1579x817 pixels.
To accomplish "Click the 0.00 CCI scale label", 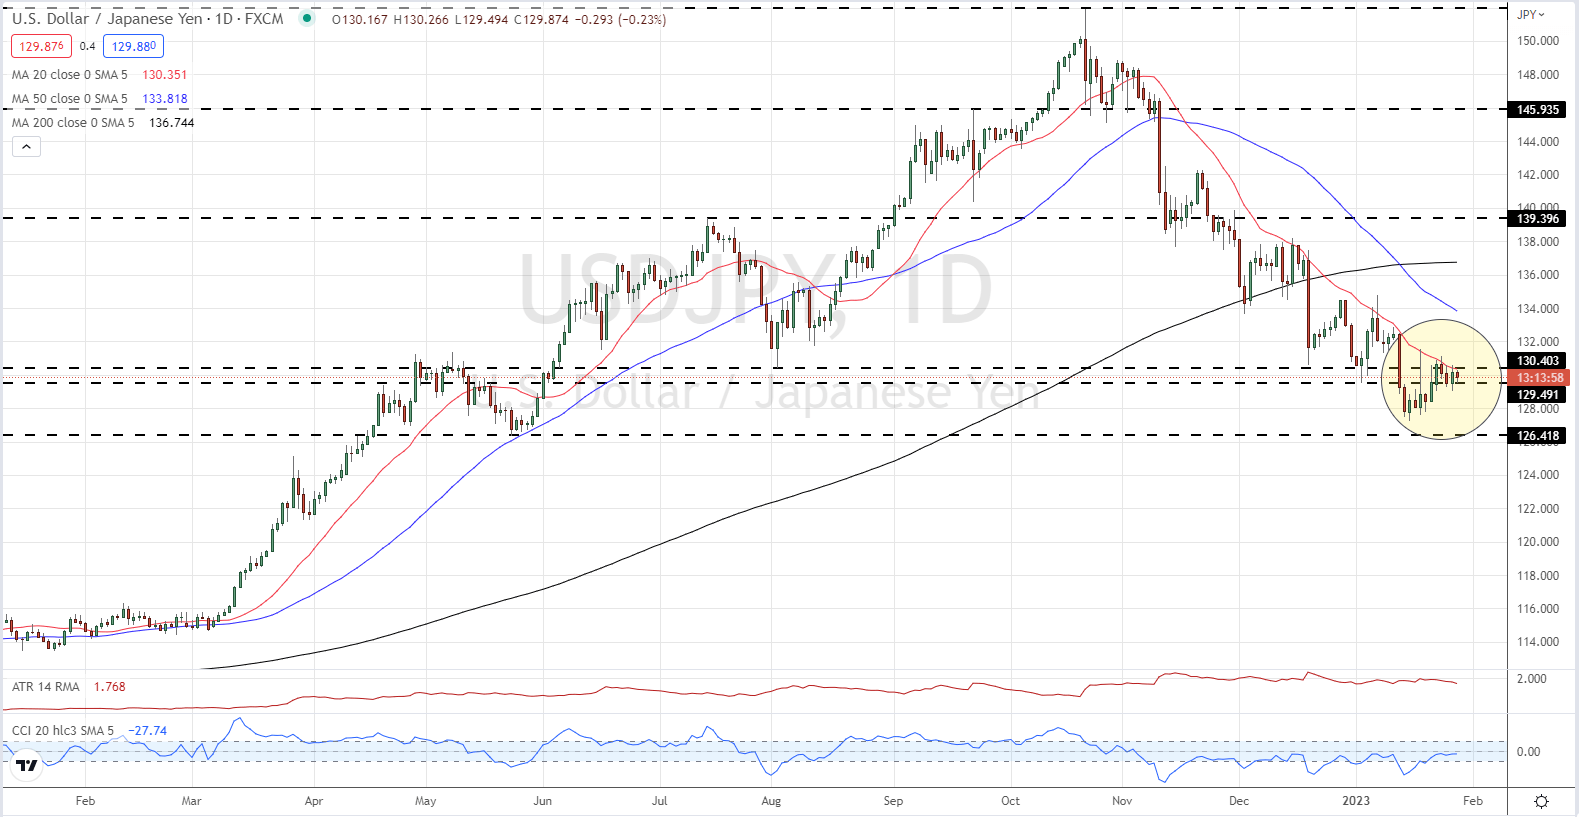I will click(1528, 752).
